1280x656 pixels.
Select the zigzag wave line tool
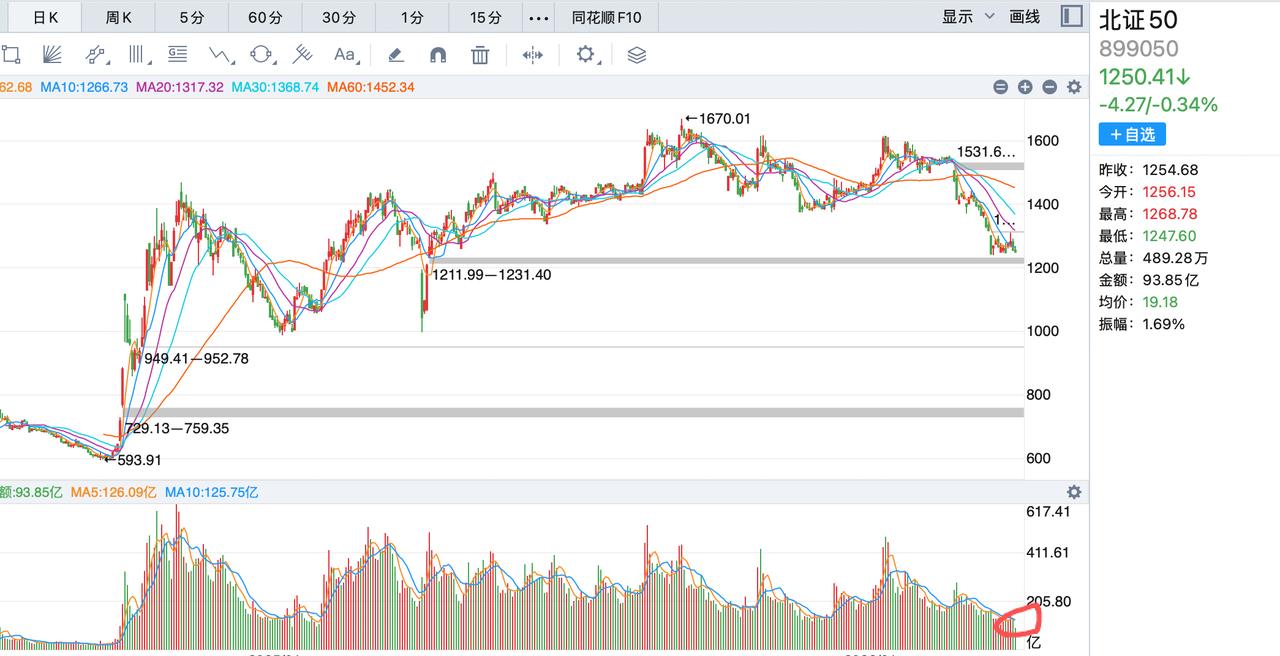pos(221,55)
